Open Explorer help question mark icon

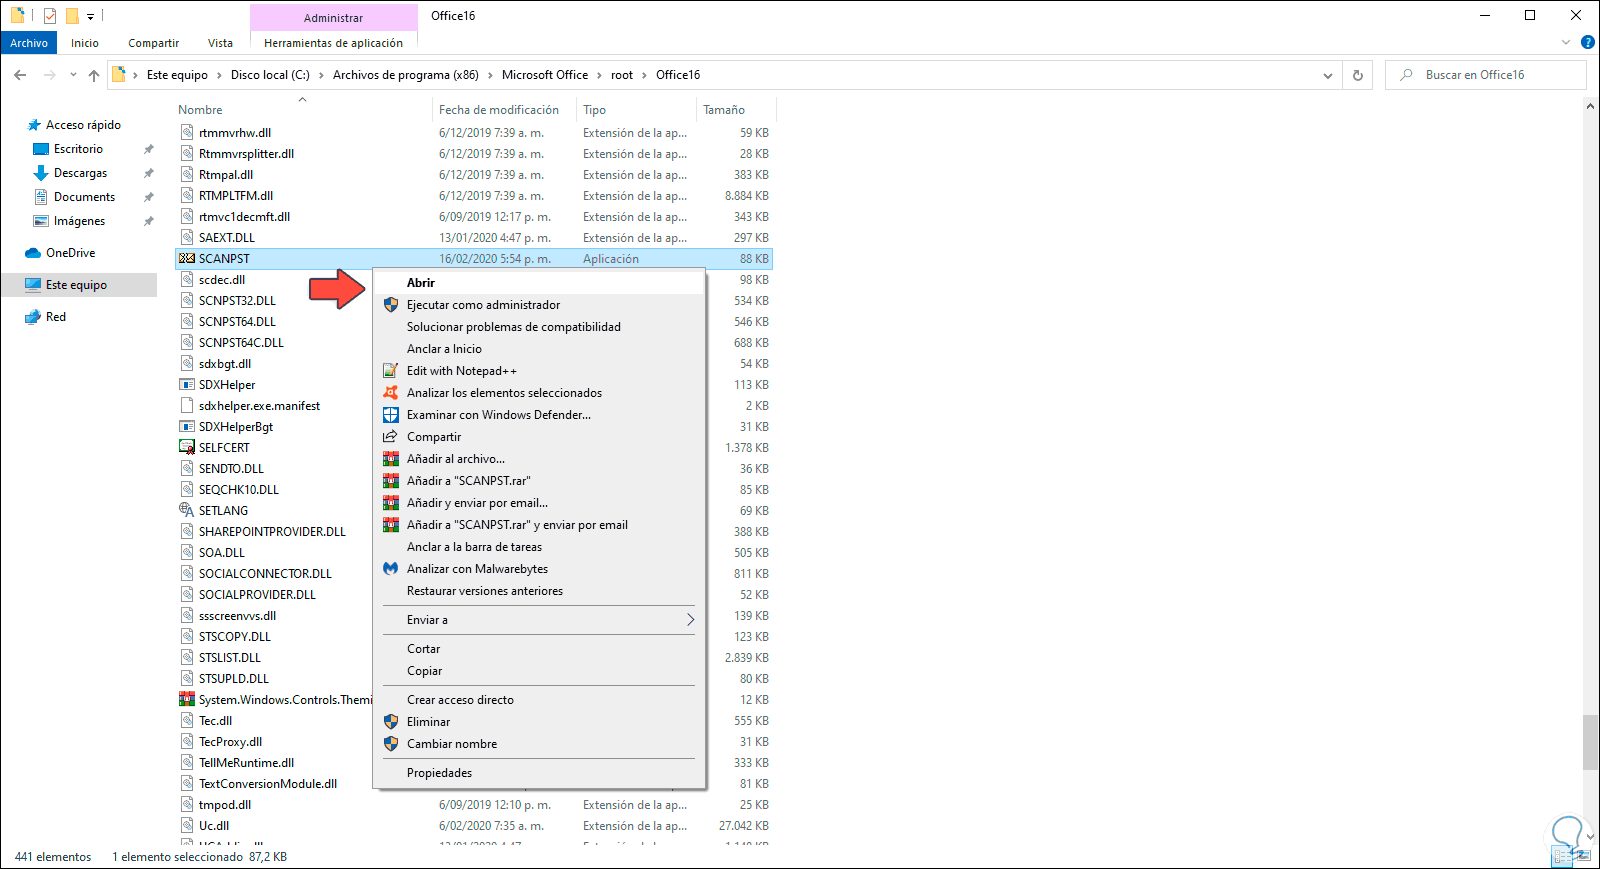(1588, 43)
